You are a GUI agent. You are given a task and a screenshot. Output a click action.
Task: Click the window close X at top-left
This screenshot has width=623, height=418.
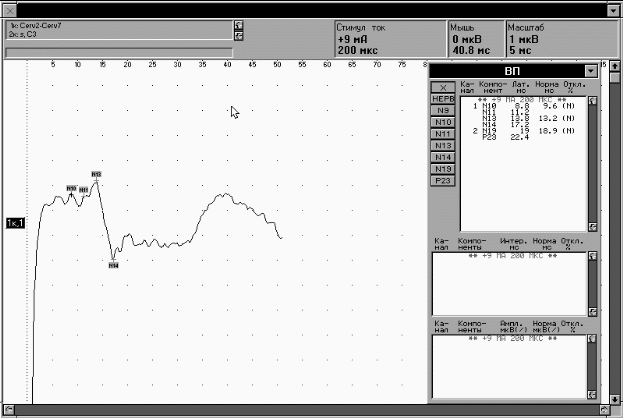[10, 11]
